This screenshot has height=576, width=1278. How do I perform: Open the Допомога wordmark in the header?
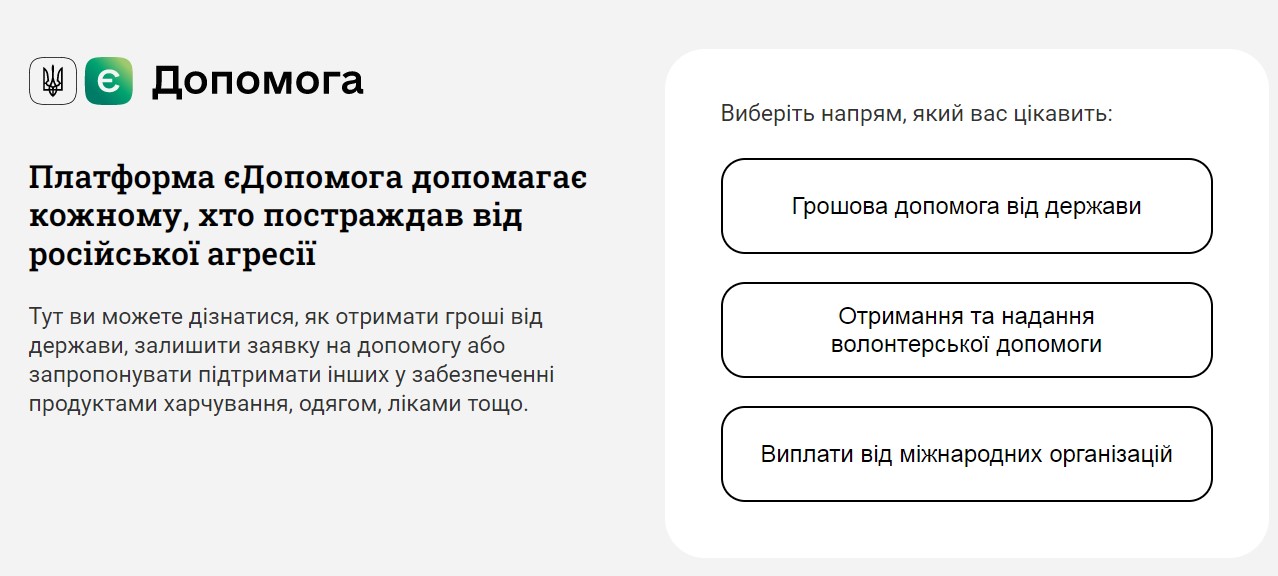tap(257, 81)
